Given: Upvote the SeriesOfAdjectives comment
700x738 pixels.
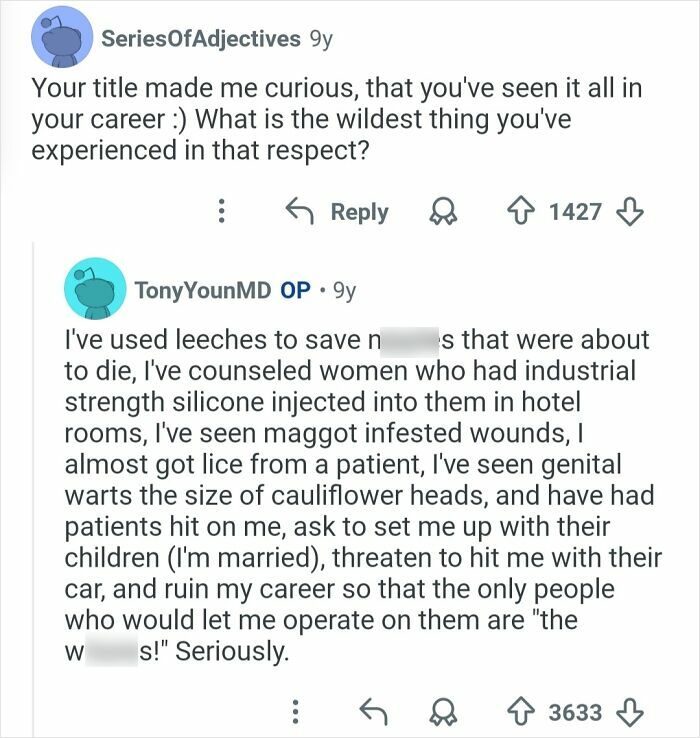Looking at the screenshot, I should (x=520, y=212).
